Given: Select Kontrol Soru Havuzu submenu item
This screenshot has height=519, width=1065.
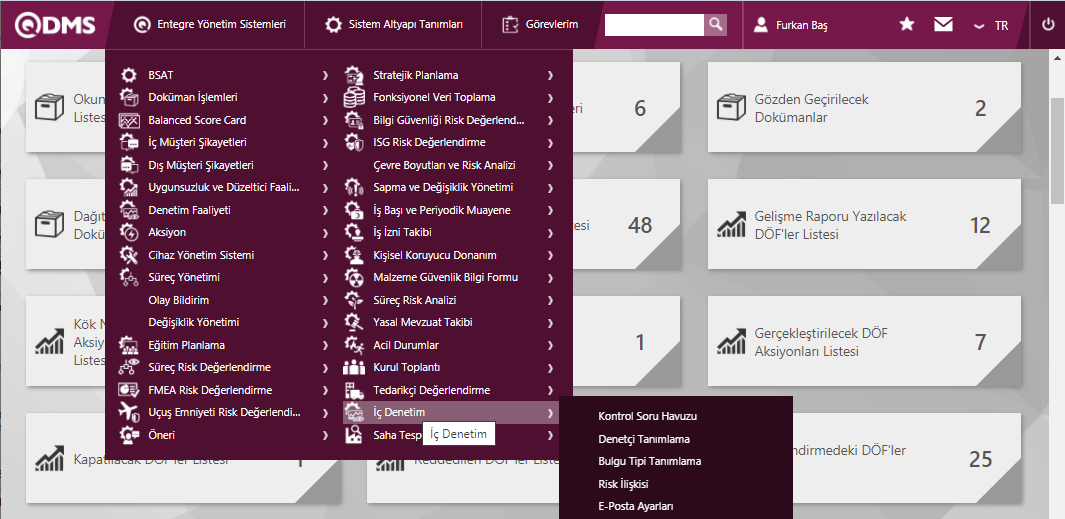Looking at the screenshot, I should coord(647,416).
